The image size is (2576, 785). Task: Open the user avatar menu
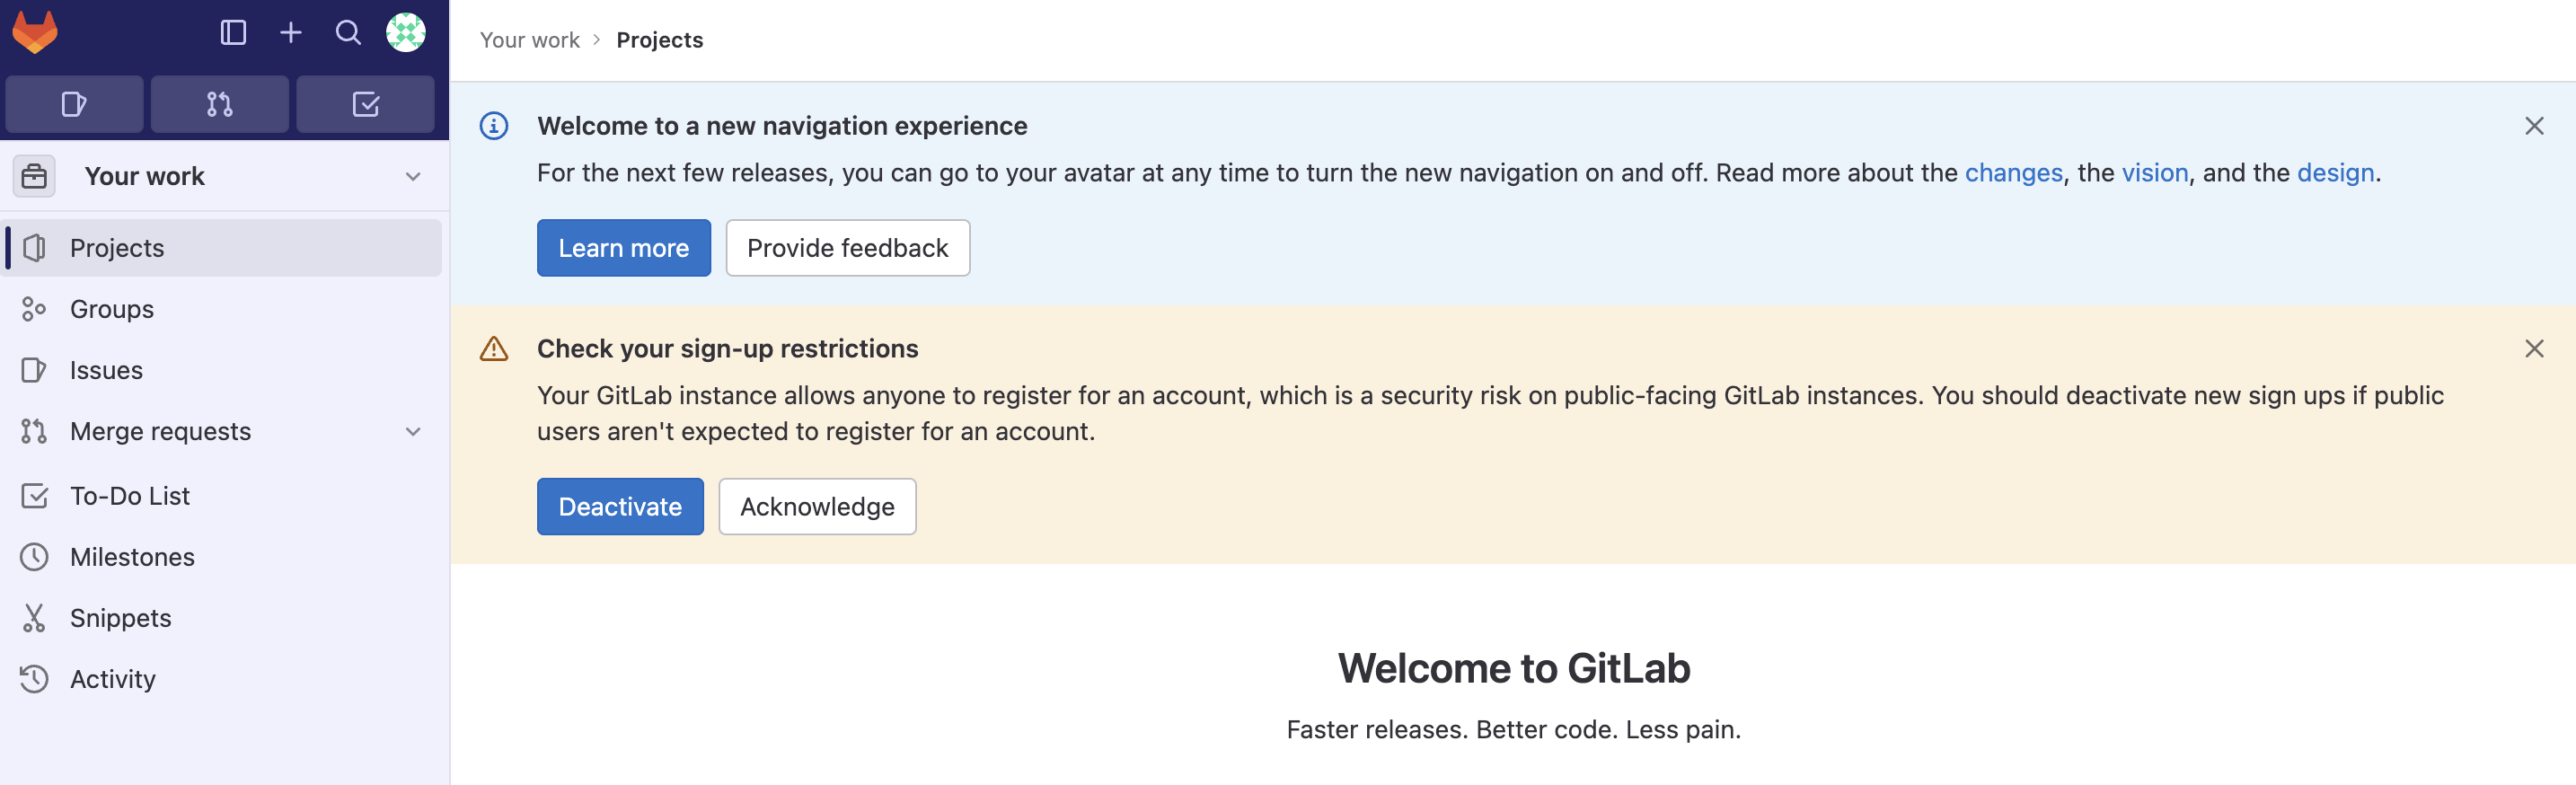[x=406, y=33]
